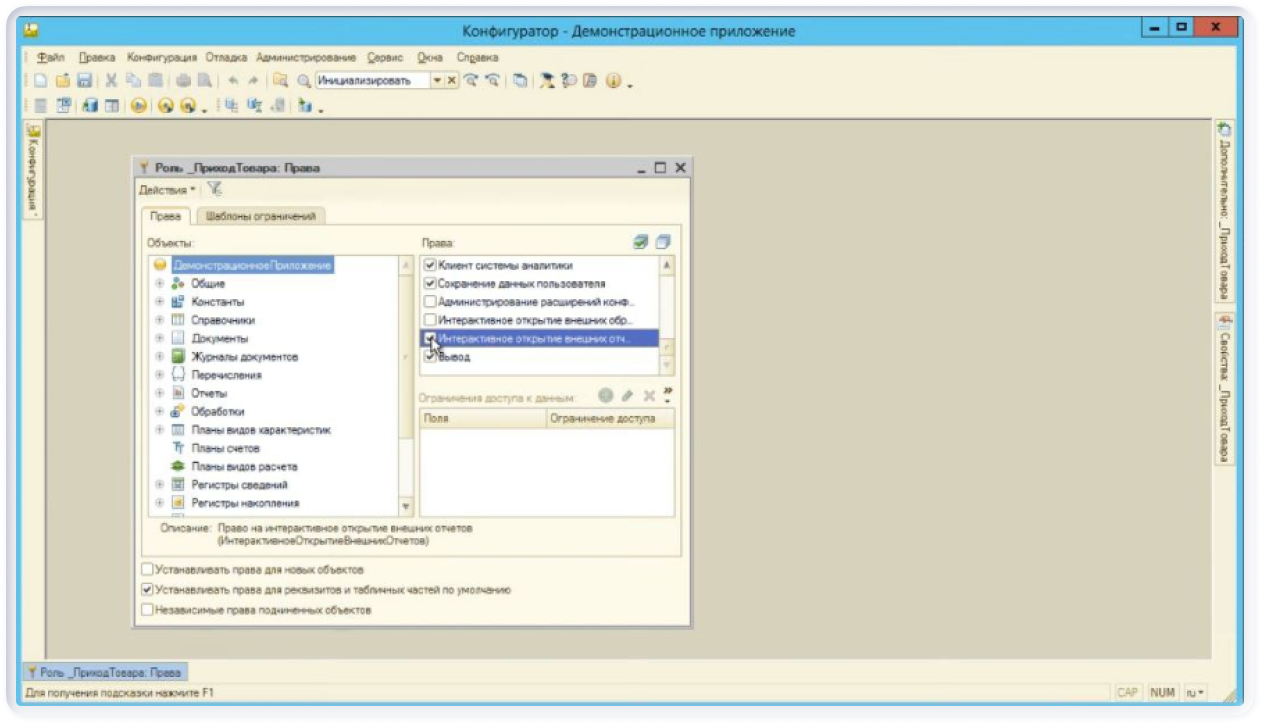
Task: Open the Конфигурация menu
Action: point(162,58)
